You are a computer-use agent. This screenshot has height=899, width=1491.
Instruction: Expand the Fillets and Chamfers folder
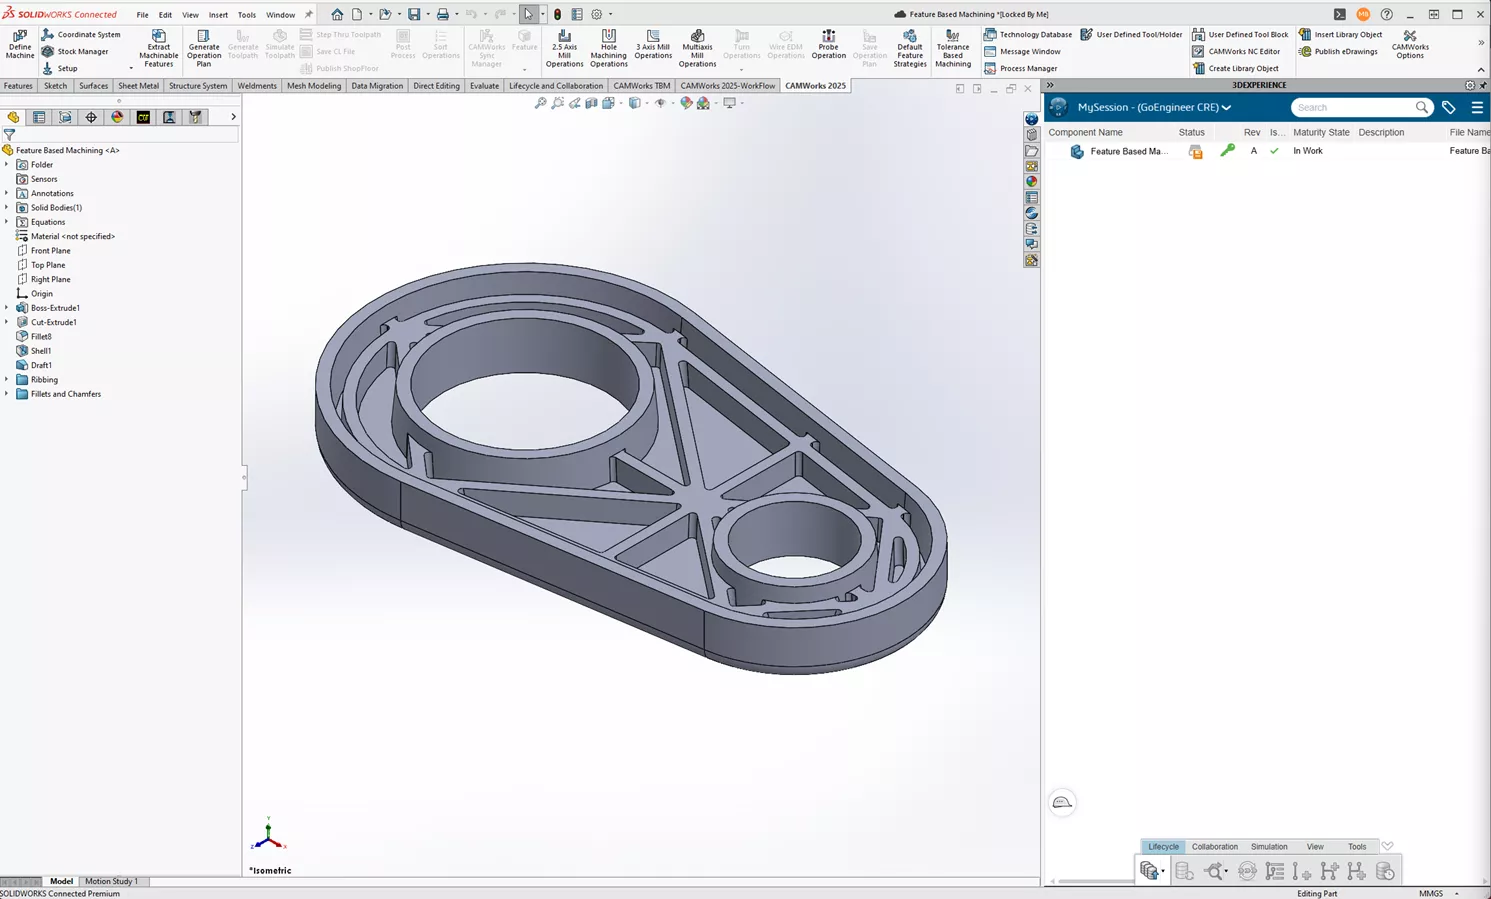click(x=7, y=394)
